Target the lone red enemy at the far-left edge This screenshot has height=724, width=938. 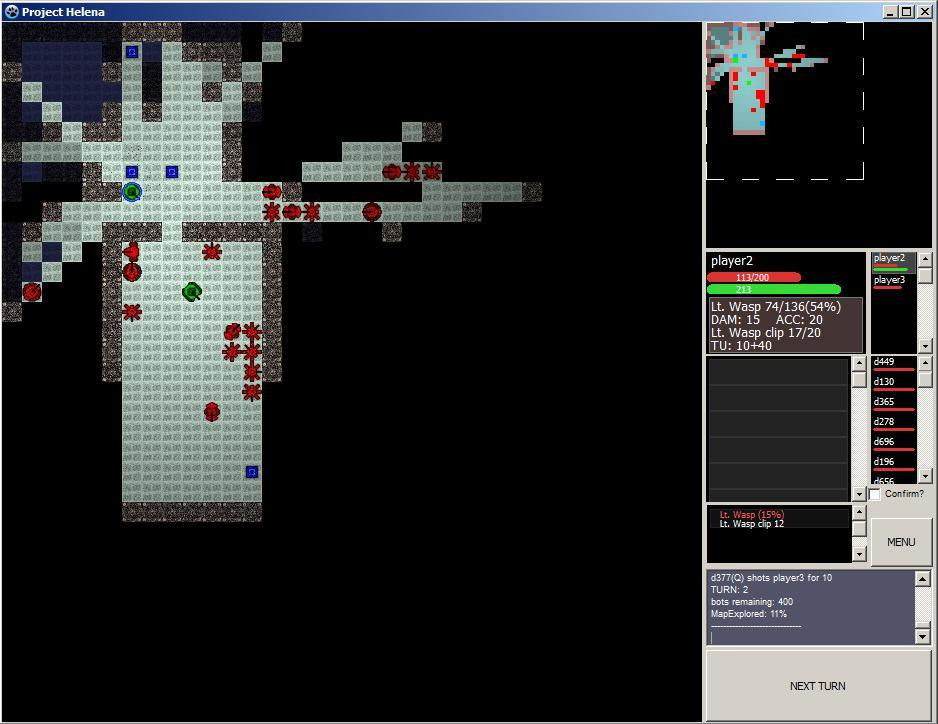pyautogui.click(x=32, y=292)
